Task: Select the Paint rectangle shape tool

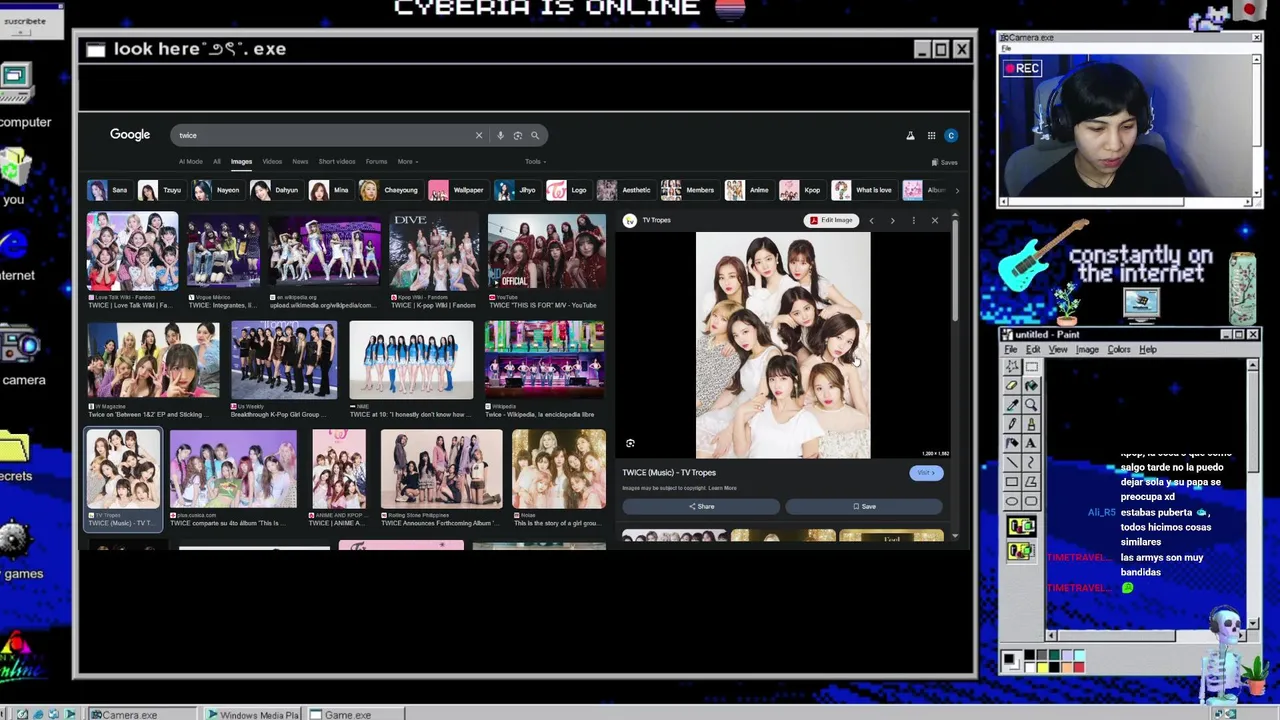Action: pos(1012,481)
